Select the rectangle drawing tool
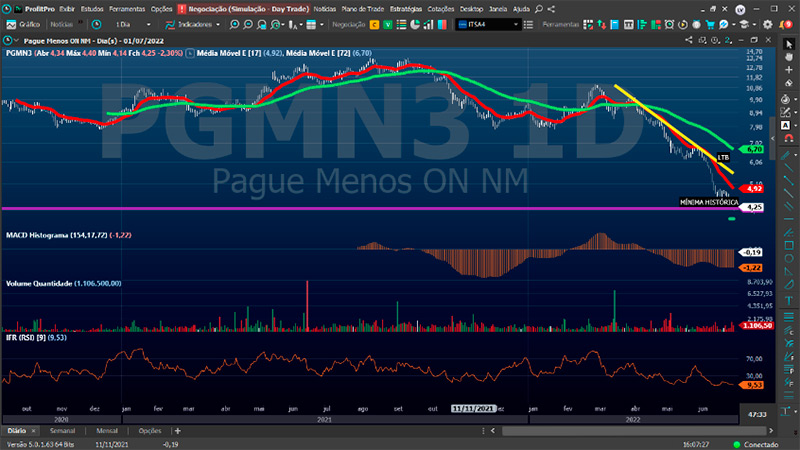The image size is (800, 450). pos(789,246)
